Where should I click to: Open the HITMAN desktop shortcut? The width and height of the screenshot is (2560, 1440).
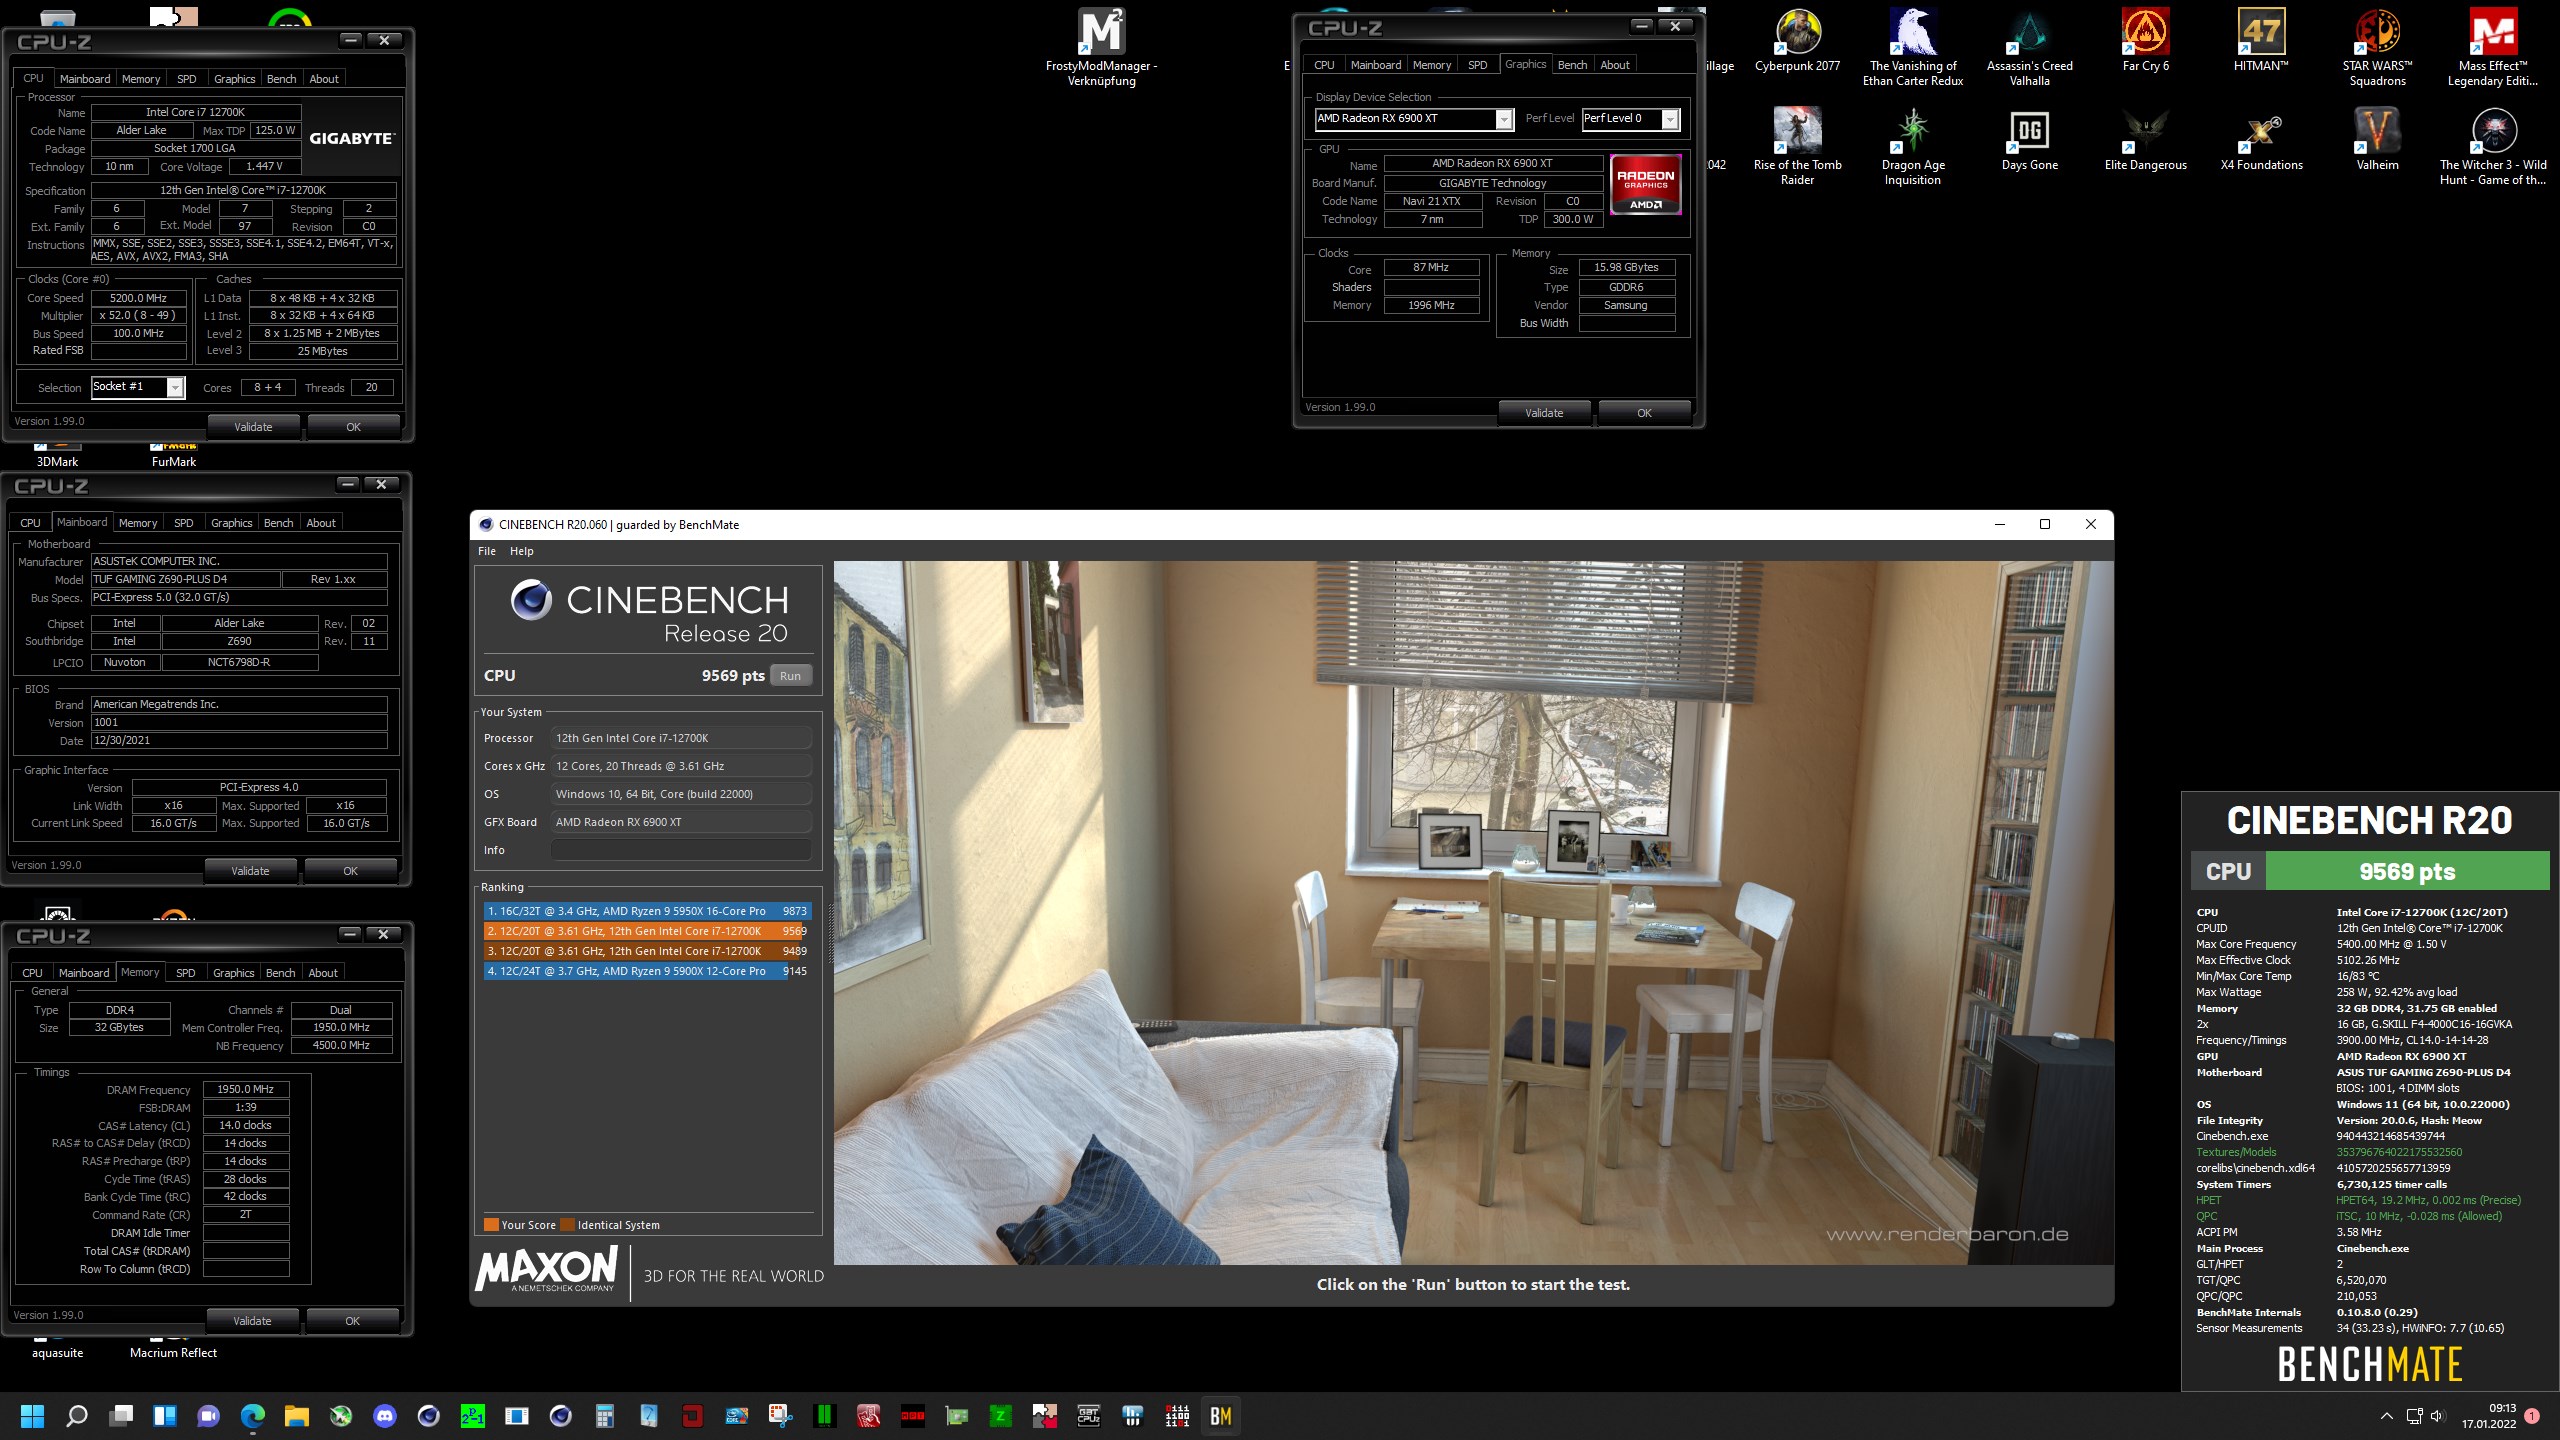pos(2261,42)
